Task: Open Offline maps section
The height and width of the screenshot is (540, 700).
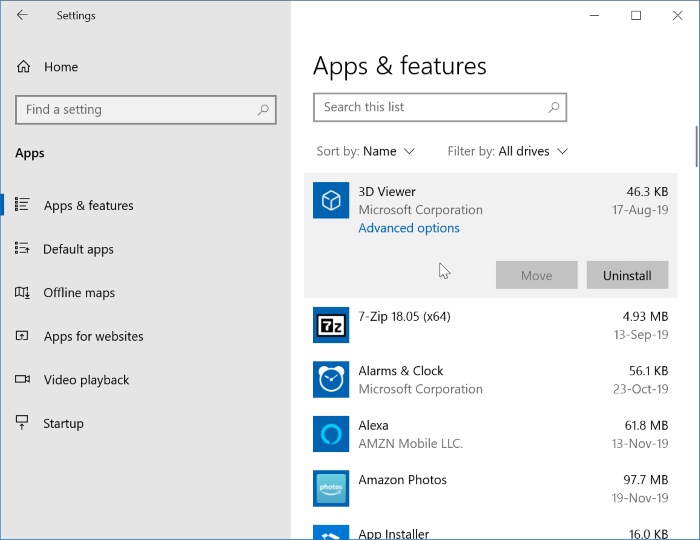Action: (x=79, y=293)
